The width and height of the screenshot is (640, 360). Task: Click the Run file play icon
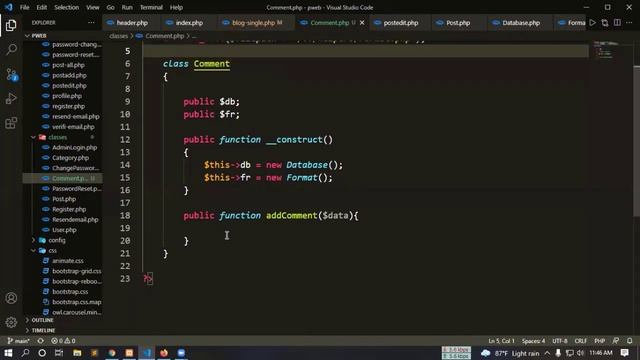(593, 23)
